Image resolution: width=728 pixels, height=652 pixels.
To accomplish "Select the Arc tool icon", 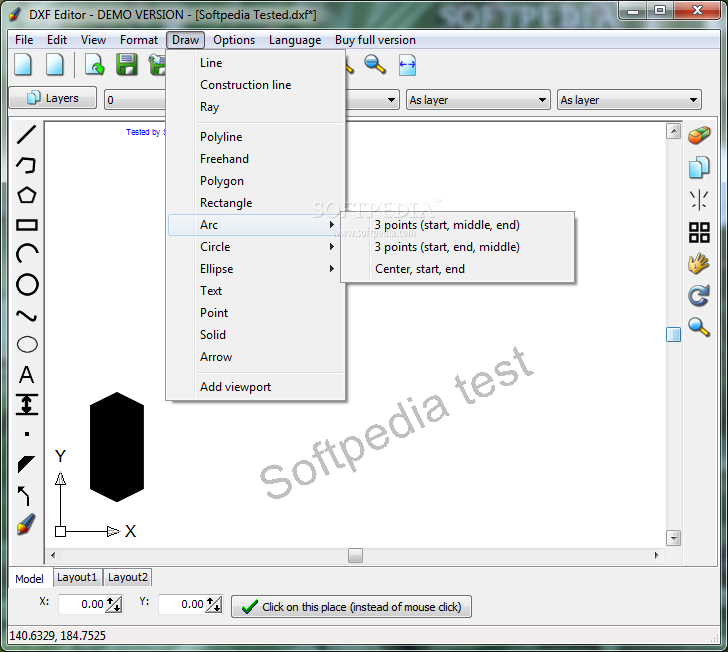I will point(26,254).
